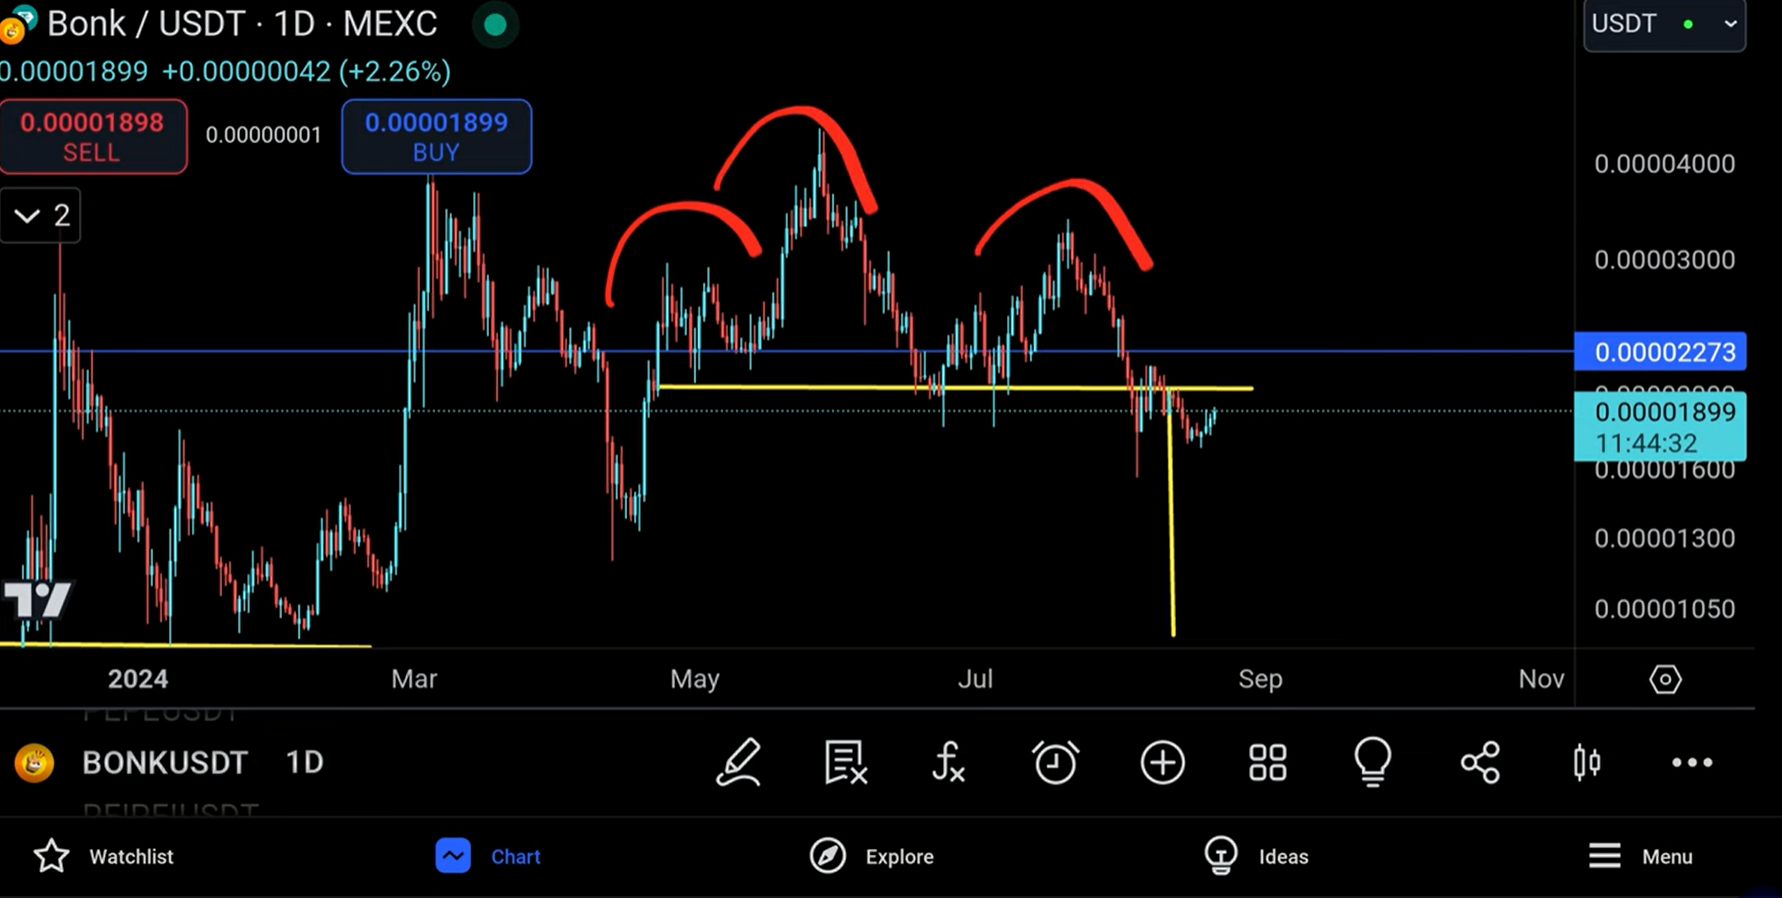The image size is (1782, 898).
Task: Create a price alert with alarm icon
Action: (1055, 763)
